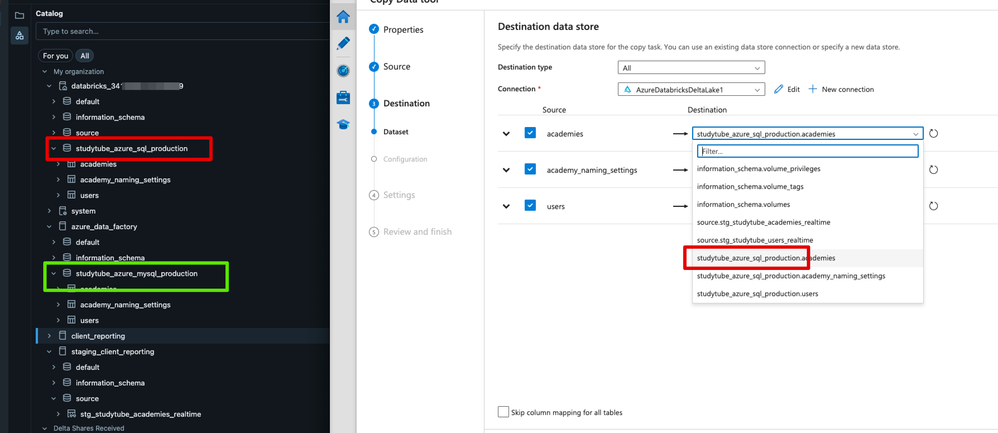Click Edit next to the connection
Screen dimensions: 998x433
[x=787, y=90]
